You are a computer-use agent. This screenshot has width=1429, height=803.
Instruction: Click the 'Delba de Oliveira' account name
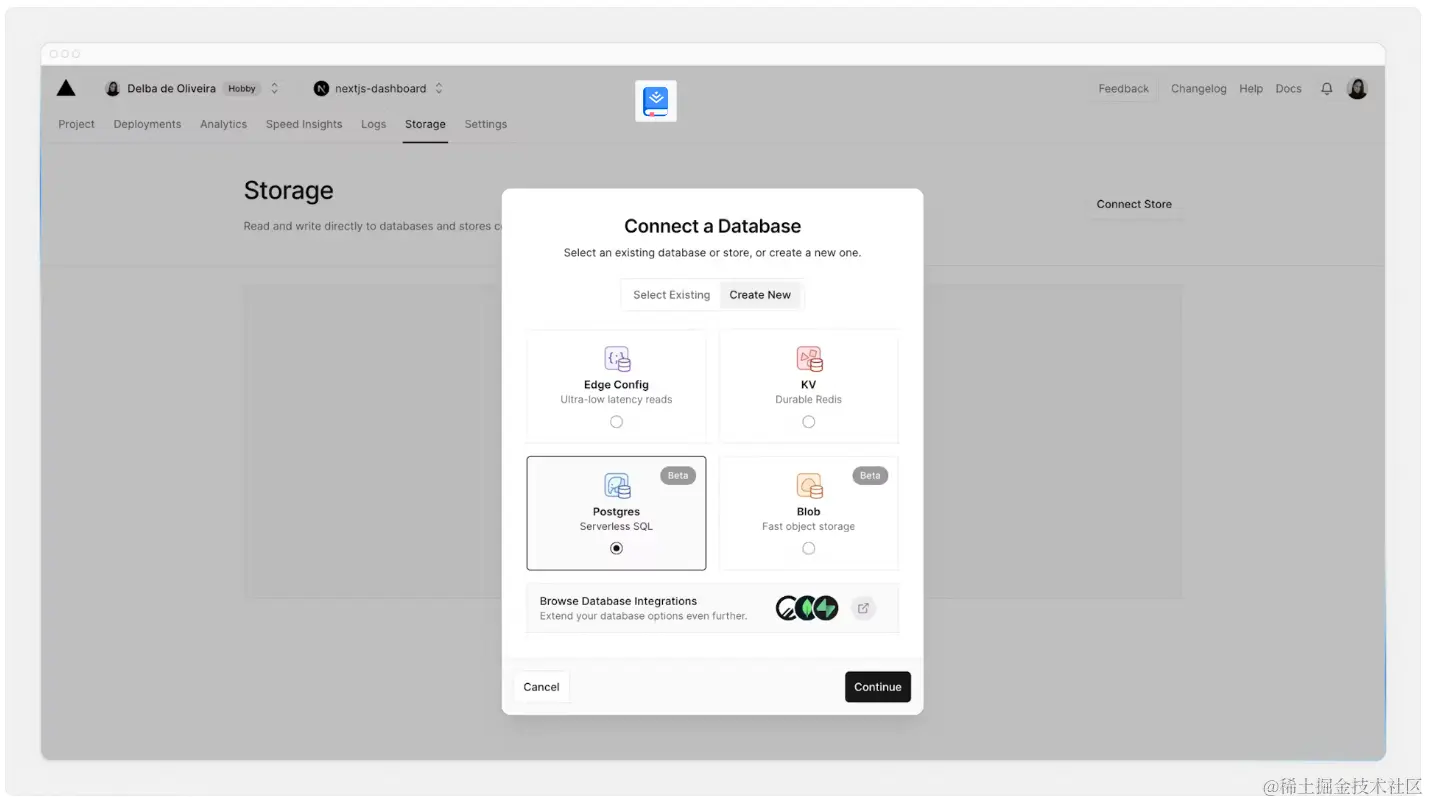click(x=171, y=88)
